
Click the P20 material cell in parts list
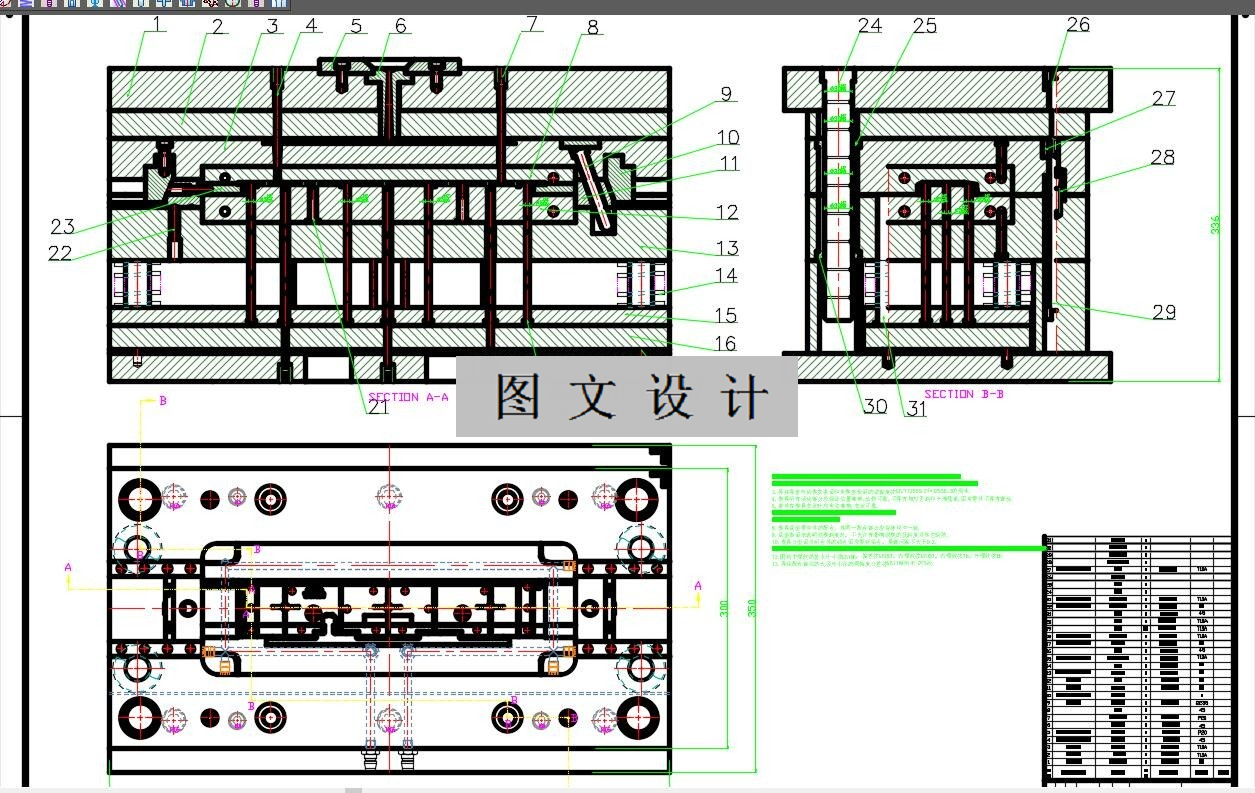click(x=1201, y=733)
